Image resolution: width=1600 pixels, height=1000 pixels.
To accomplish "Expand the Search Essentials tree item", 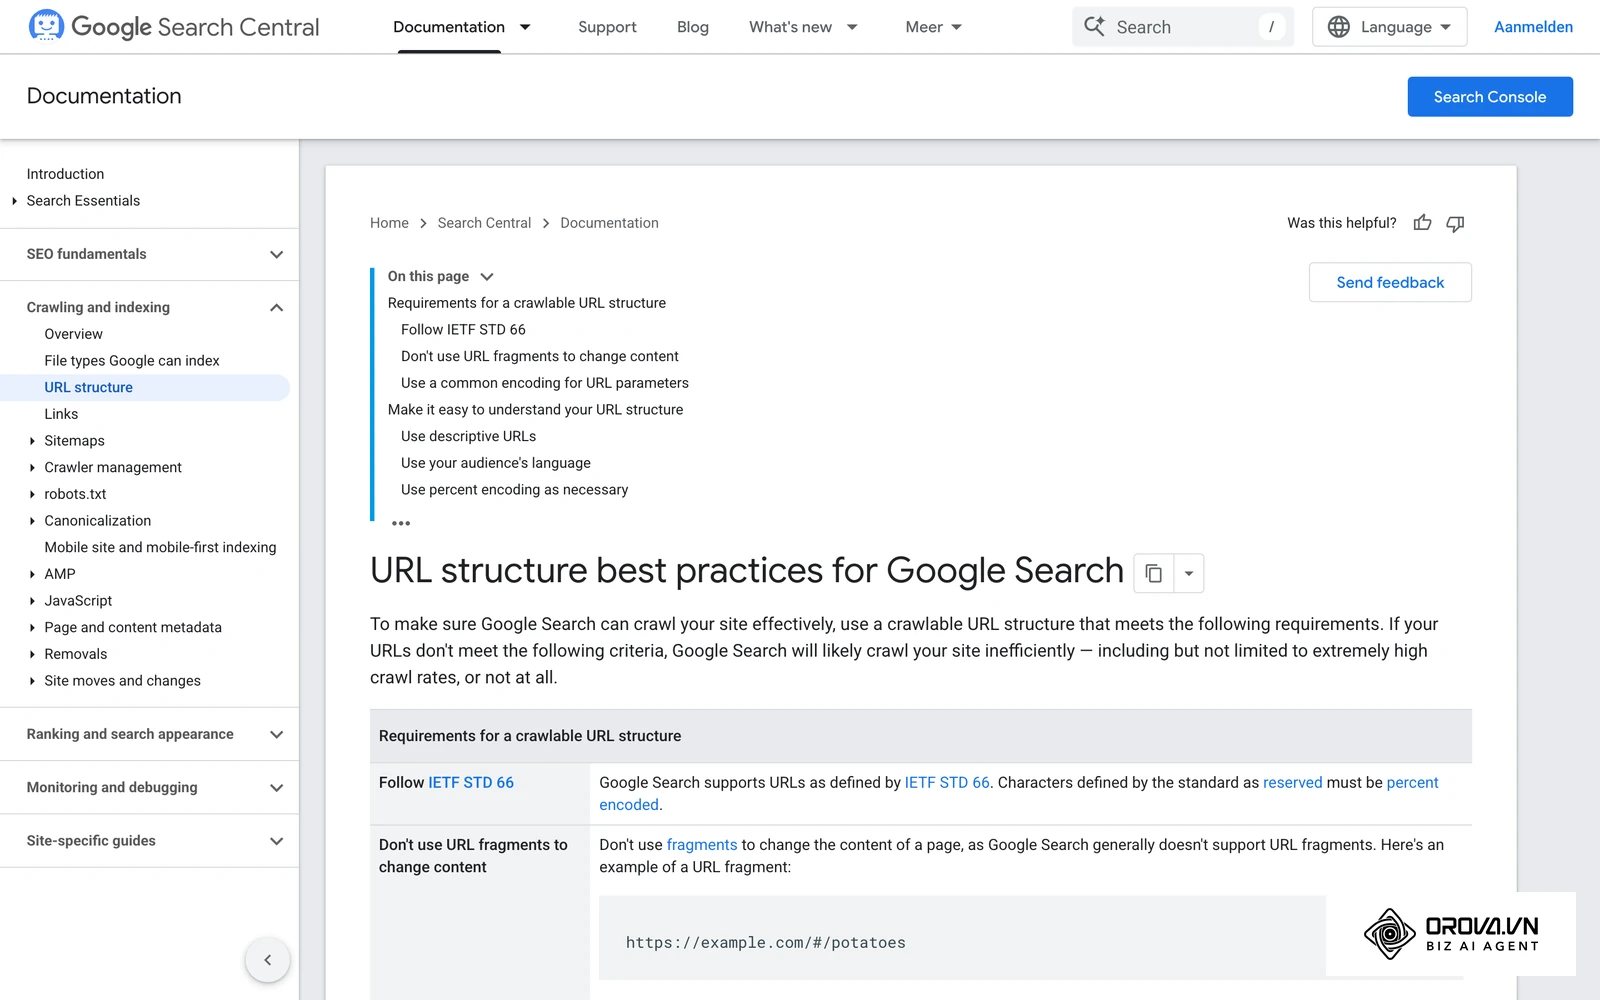I will 14,201.
